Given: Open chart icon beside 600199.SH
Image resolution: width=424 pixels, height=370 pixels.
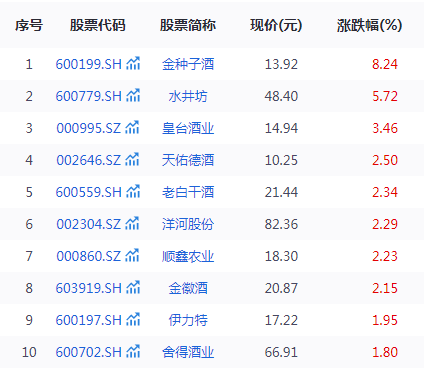Looking at the screenshot, I should (133, 63).
